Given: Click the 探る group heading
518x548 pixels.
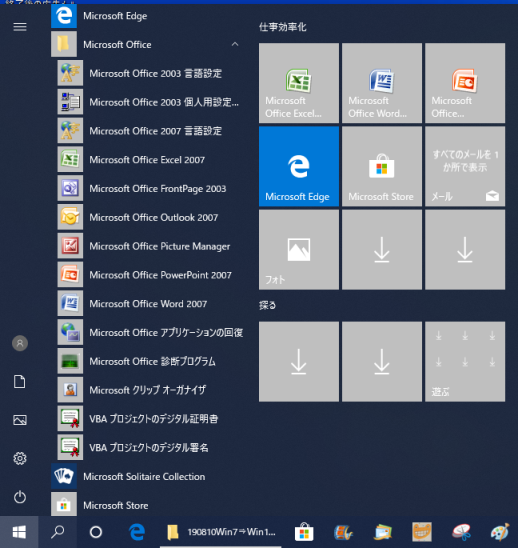Looking at the screenshot, I should click(x=267, y=305).
